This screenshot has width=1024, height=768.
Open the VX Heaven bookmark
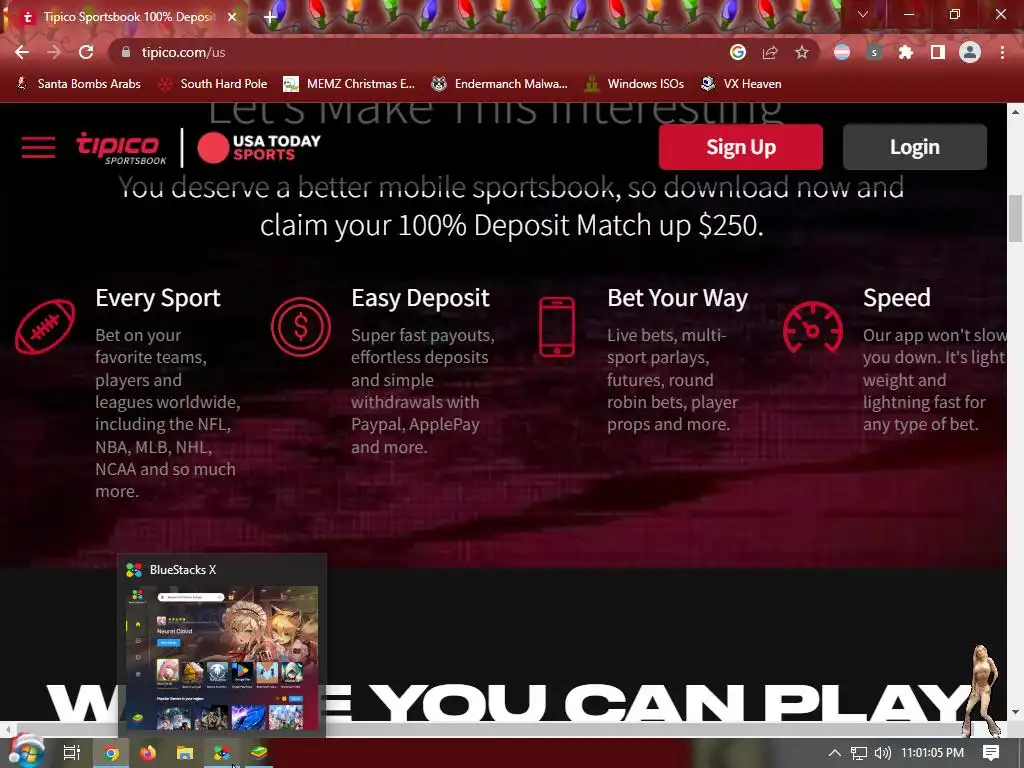tap(741, 84)
